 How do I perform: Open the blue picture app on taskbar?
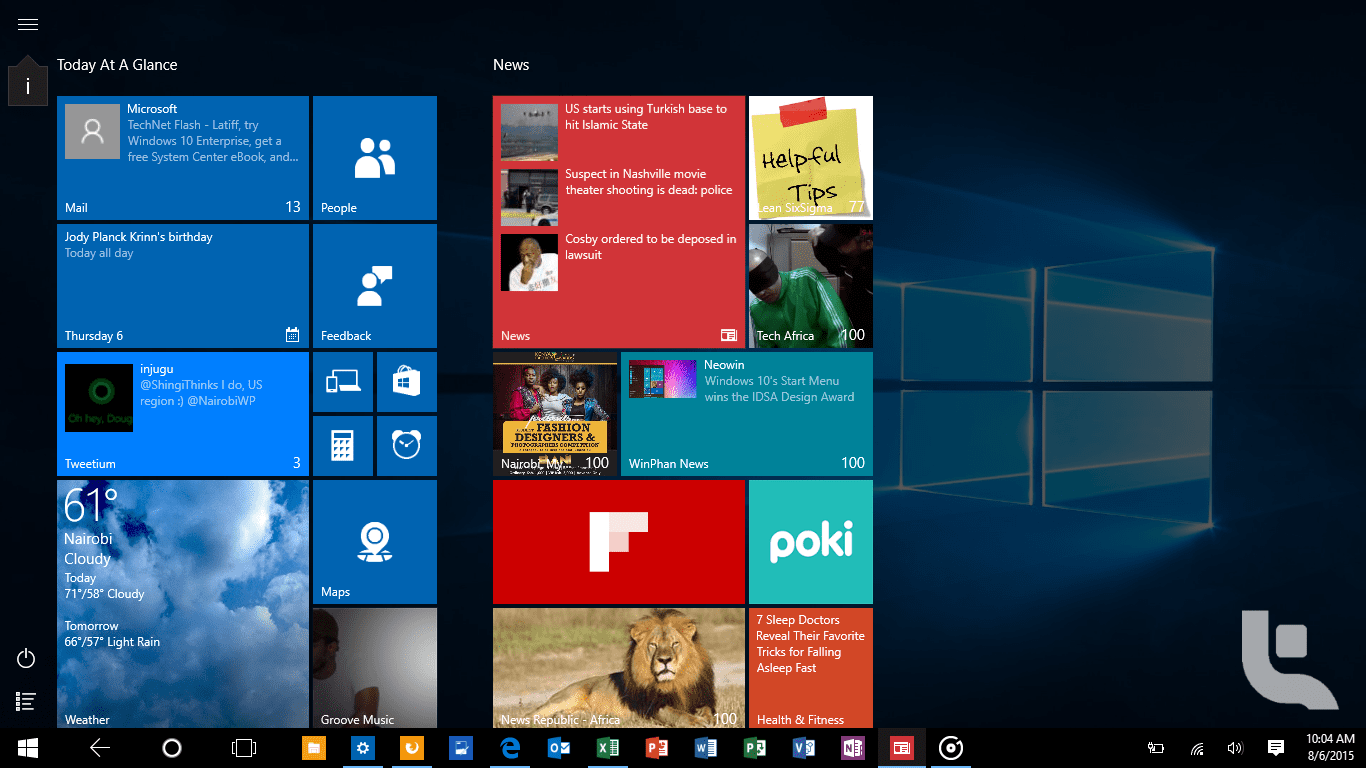[461, 748]
